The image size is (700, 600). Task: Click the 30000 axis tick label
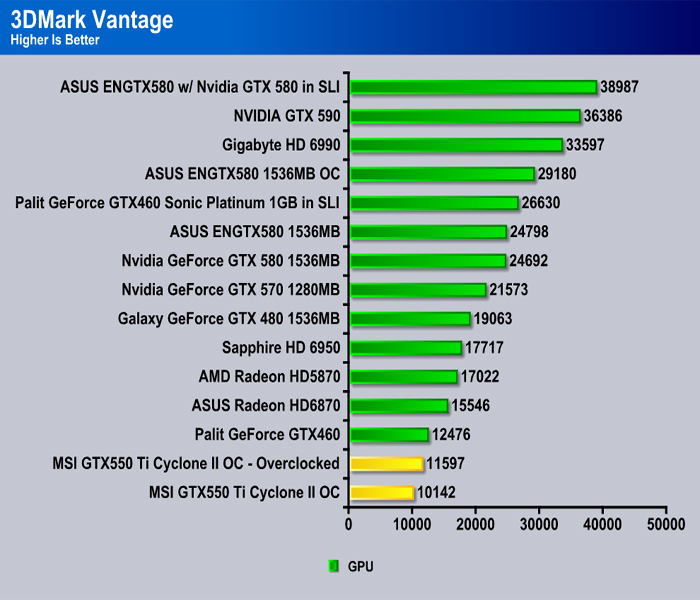tap(539, 524)
